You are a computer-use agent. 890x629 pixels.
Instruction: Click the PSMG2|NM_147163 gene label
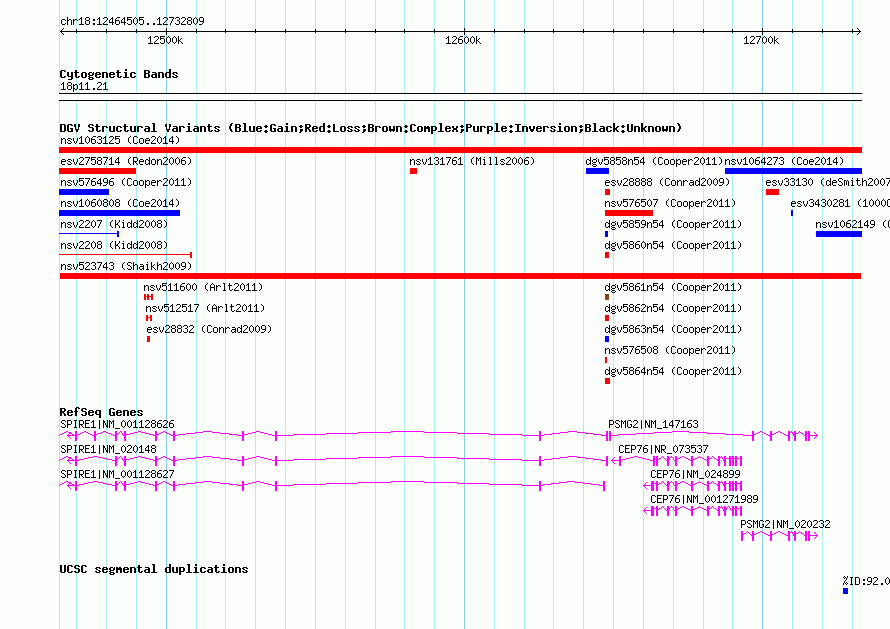coord(653,424)
